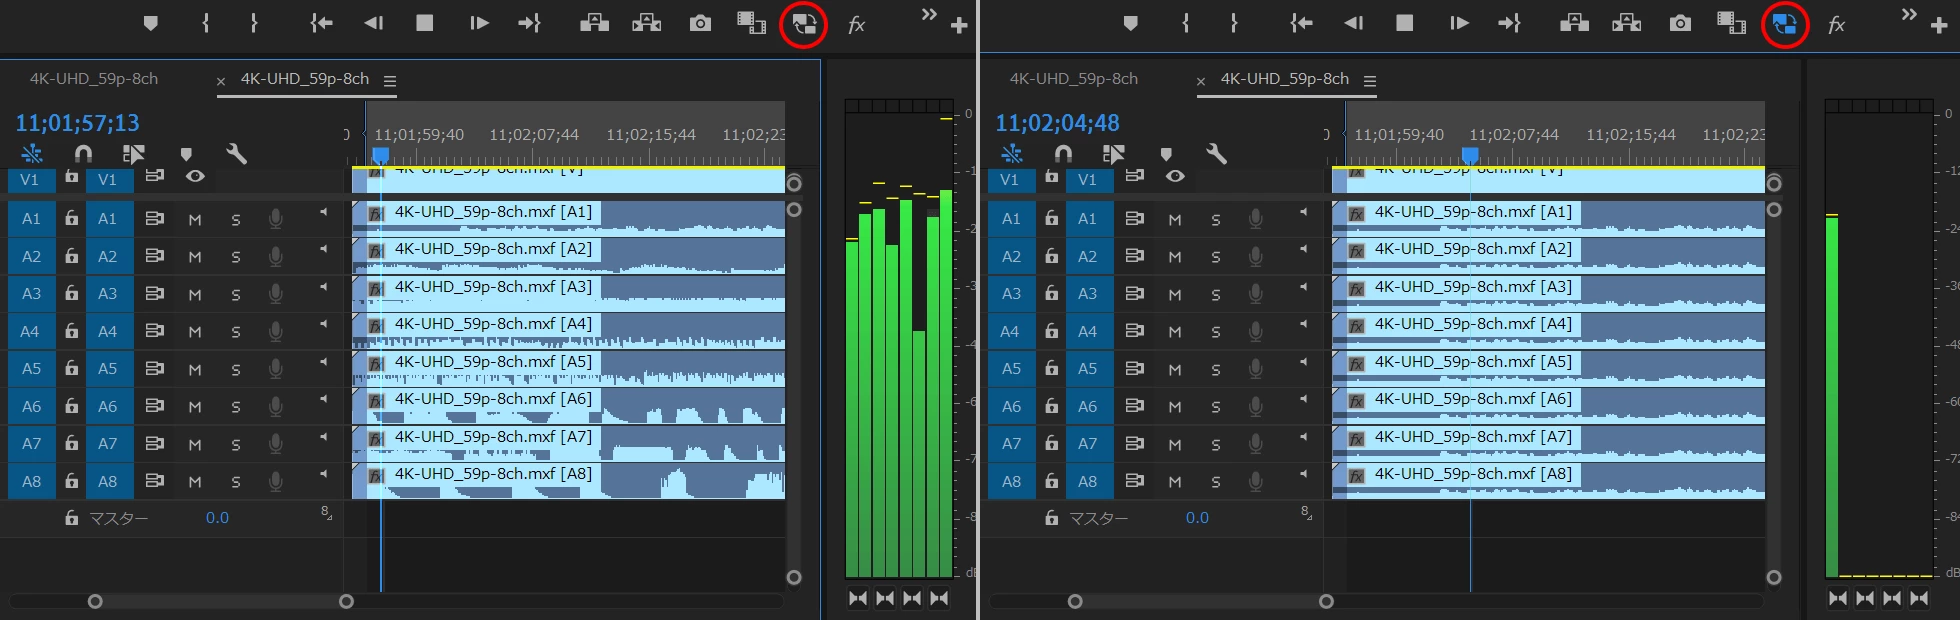Click the Extract button in right panel
The width and height of the screenshot is (1960, 620).
[x=1627, y=23]
